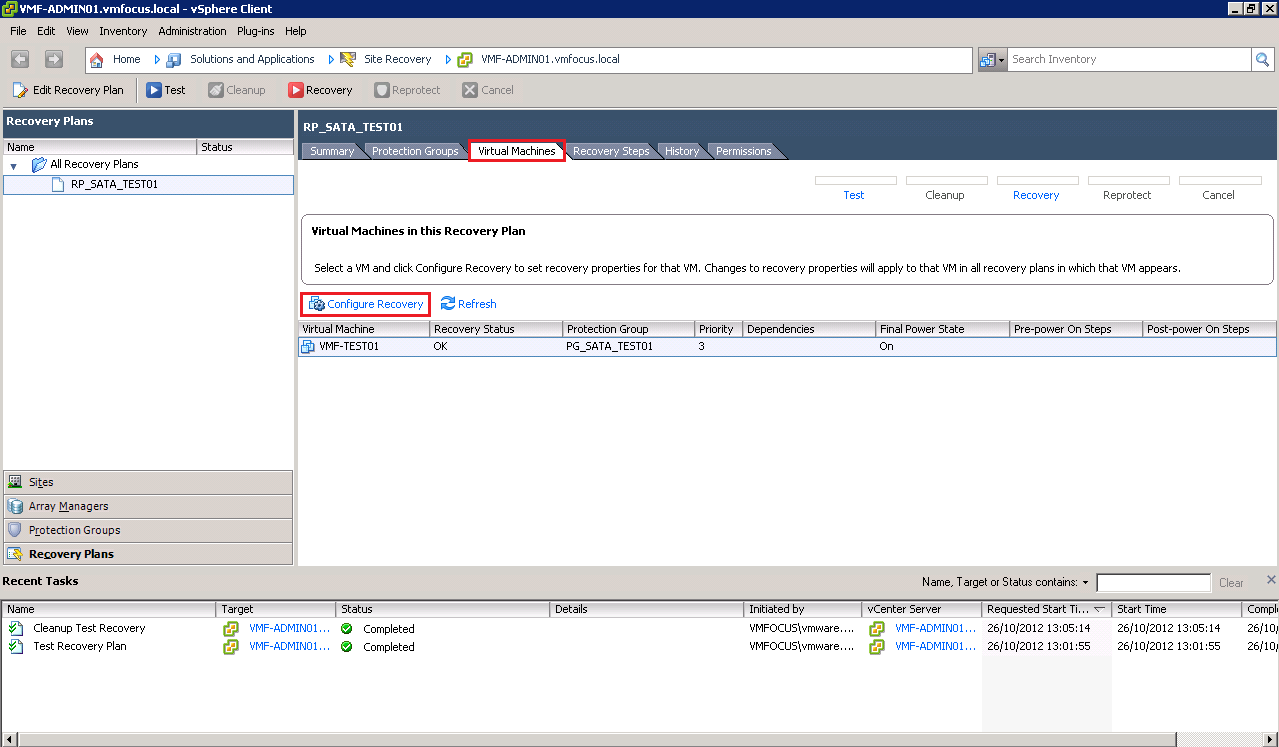Image resolution: width=1279 pixels, height=747 pixels.
Task: Open the Sites pane
Action: 41,482
